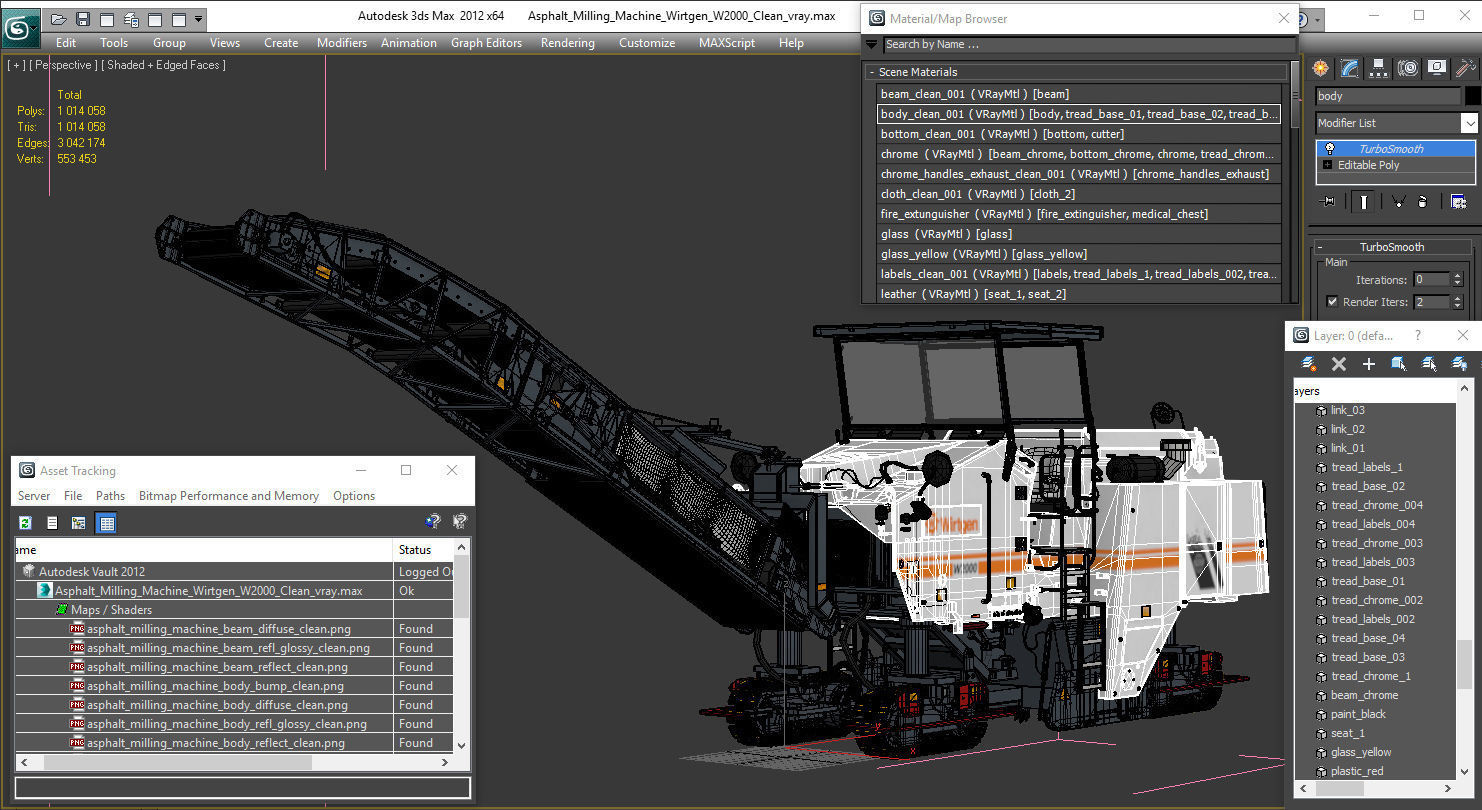Screen dimensions: 1482x810
Task: Toggle the Render Iters checkbox
Action: click(1332, 302)
